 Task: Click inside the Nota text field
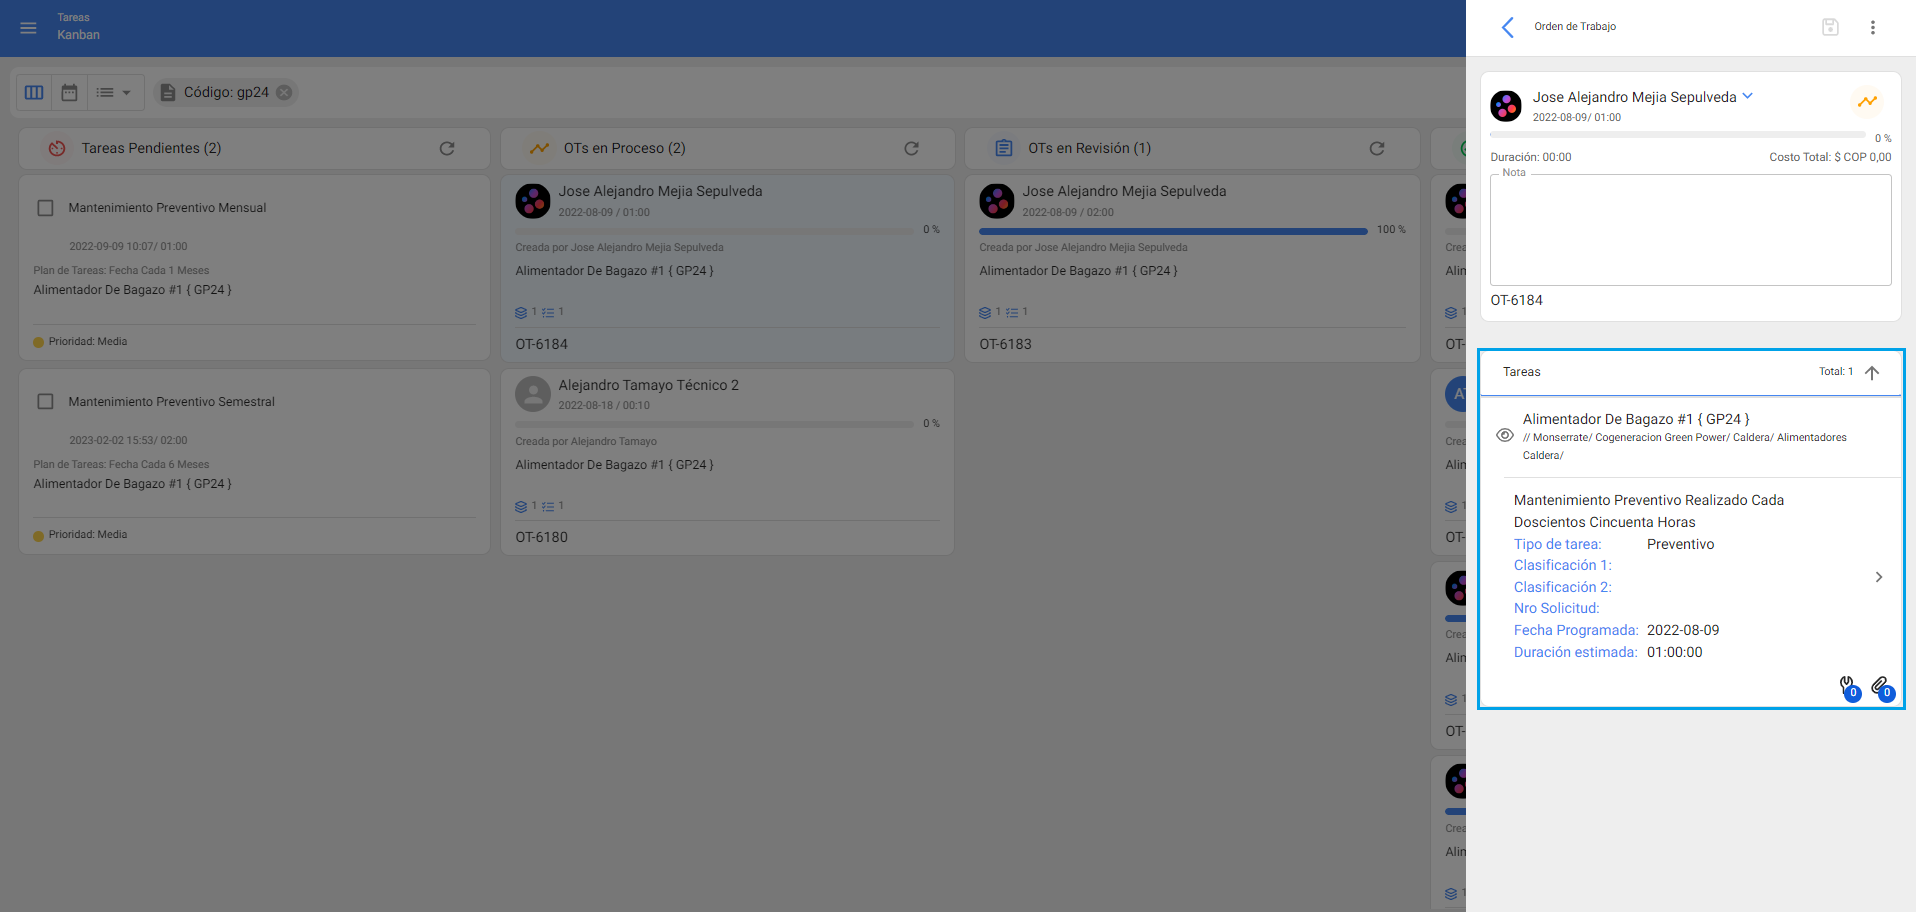1690,230
